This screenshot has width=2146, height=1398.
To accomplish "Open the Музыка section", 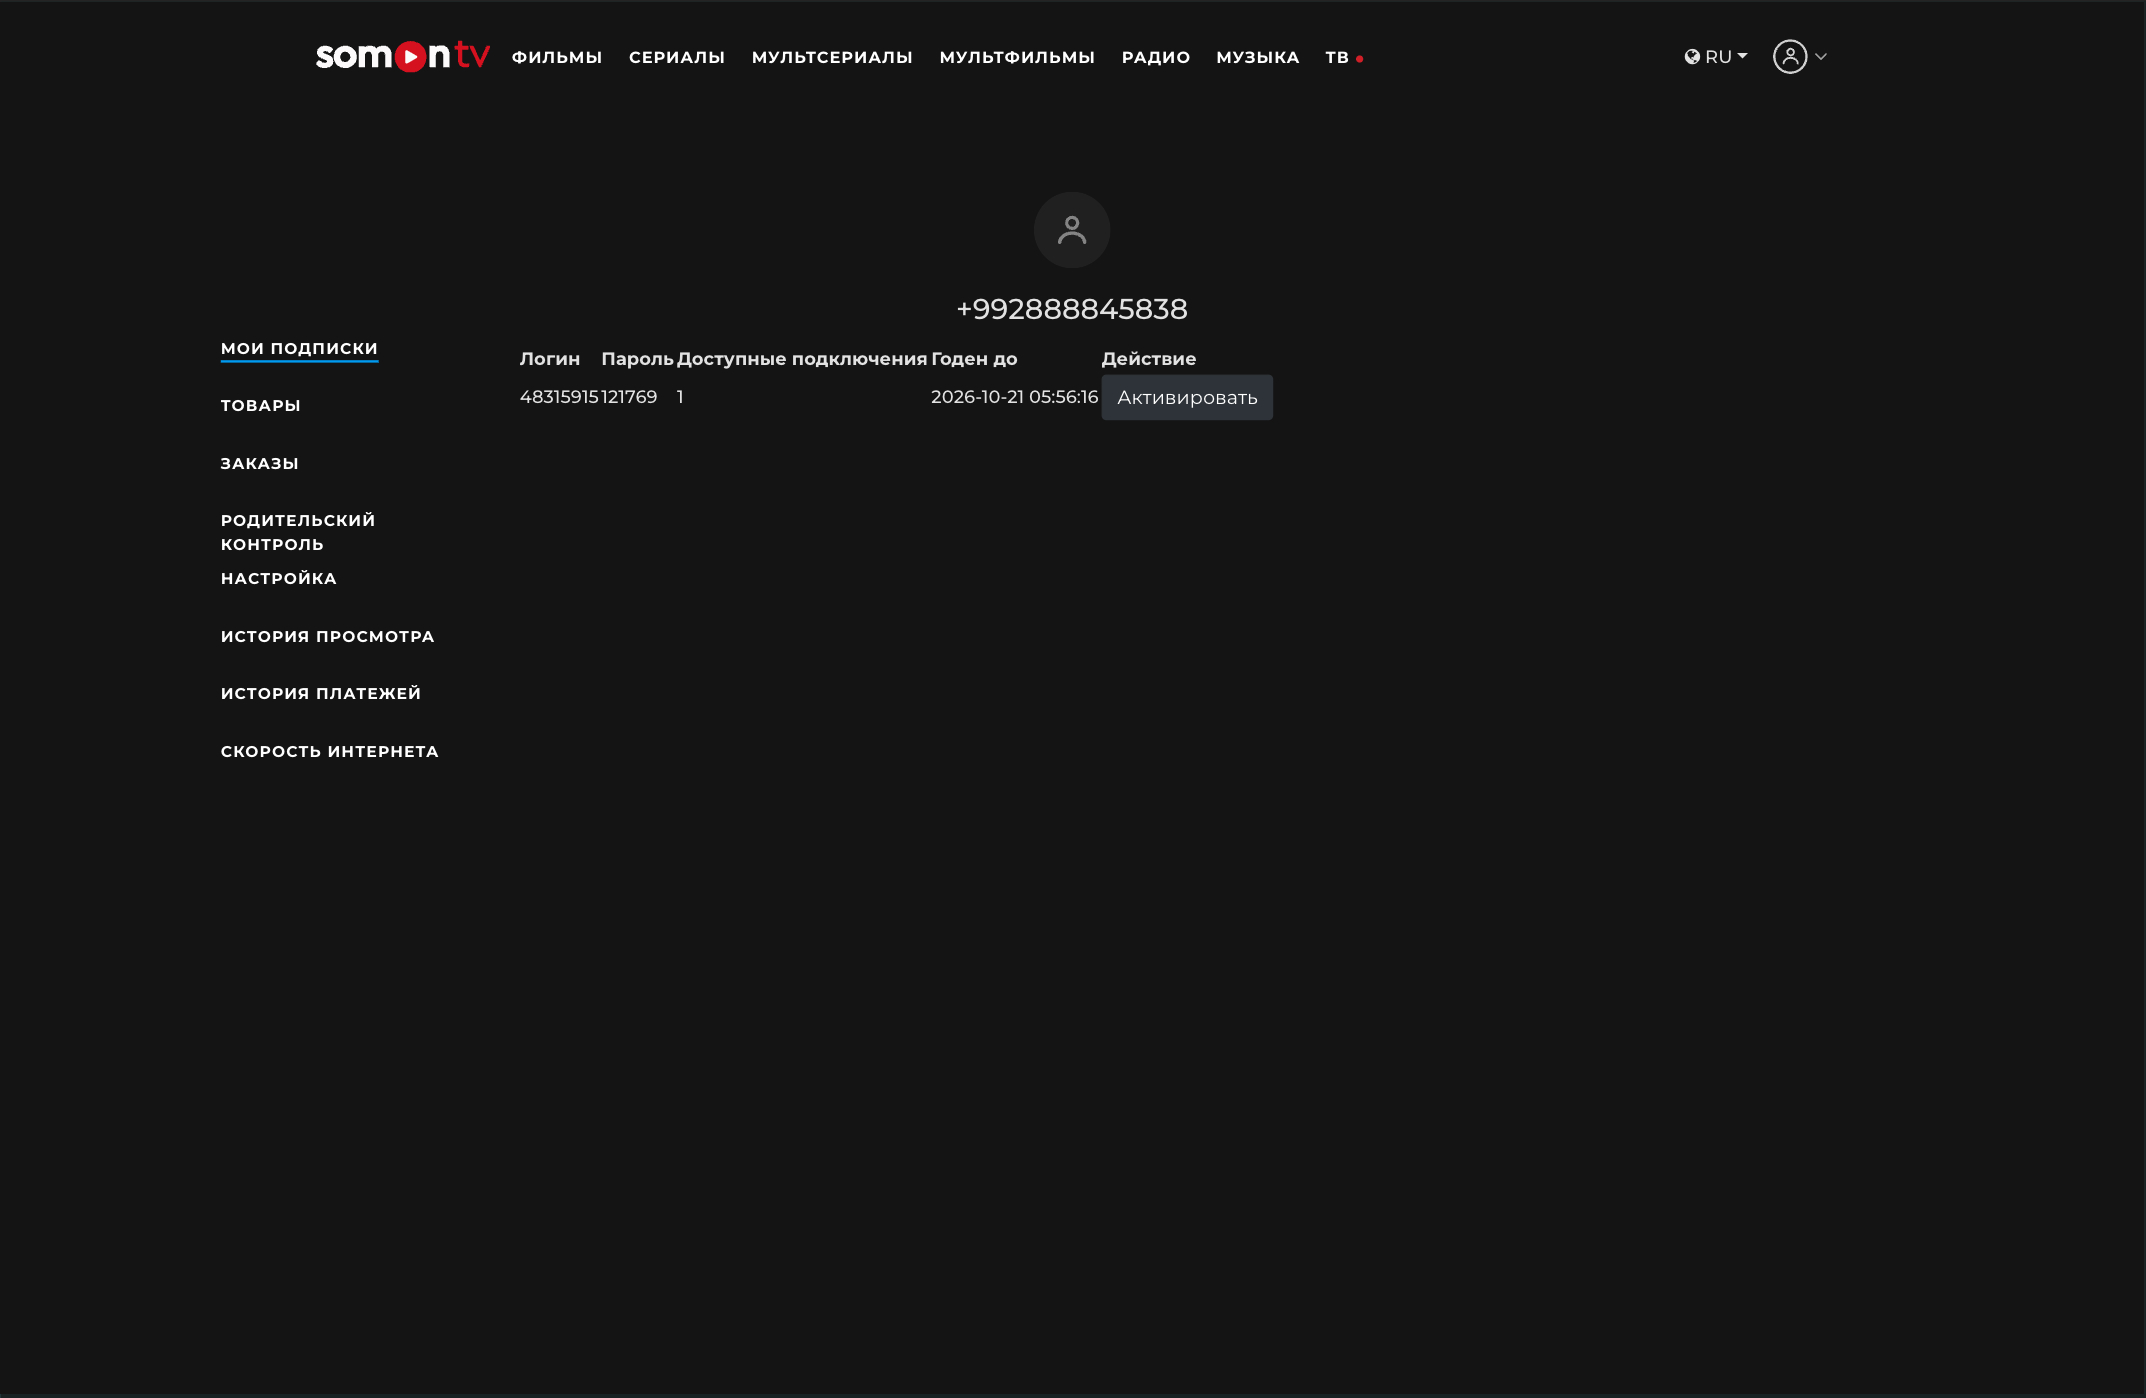I will 1258,58.
